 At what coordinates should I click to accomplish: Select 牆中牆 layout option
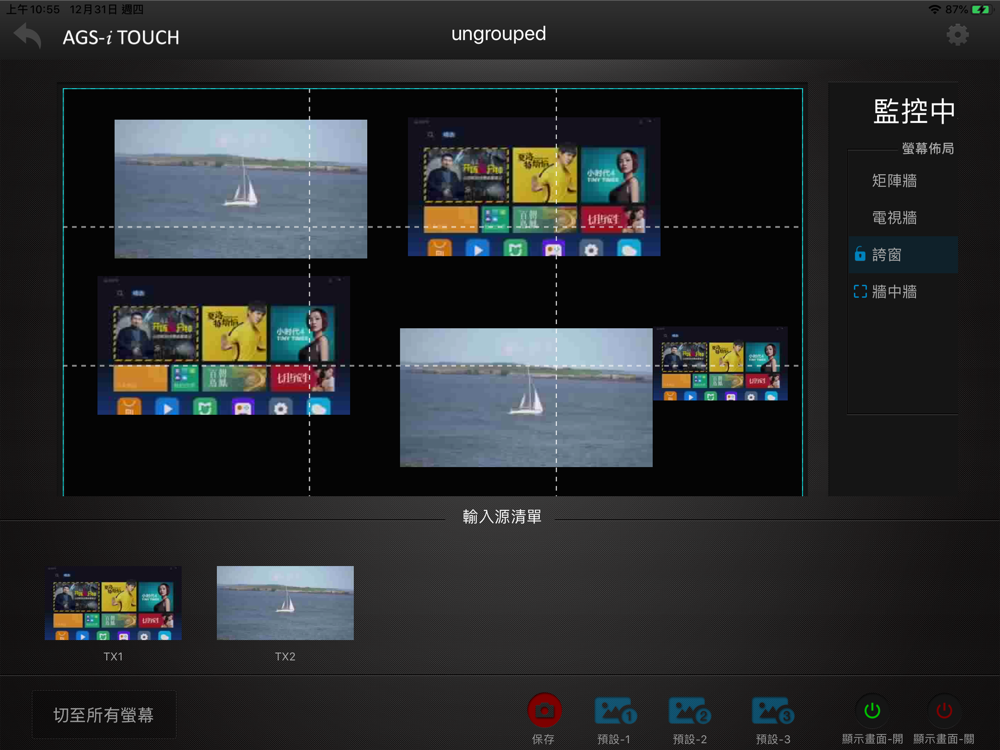[x=894, y=291]
